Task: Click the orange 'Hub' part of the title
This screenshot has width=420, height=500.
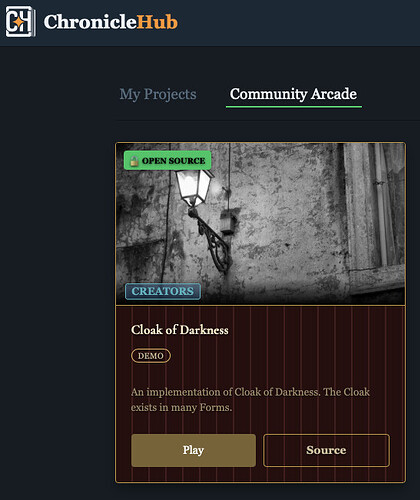Action: (x=157, y=22)
